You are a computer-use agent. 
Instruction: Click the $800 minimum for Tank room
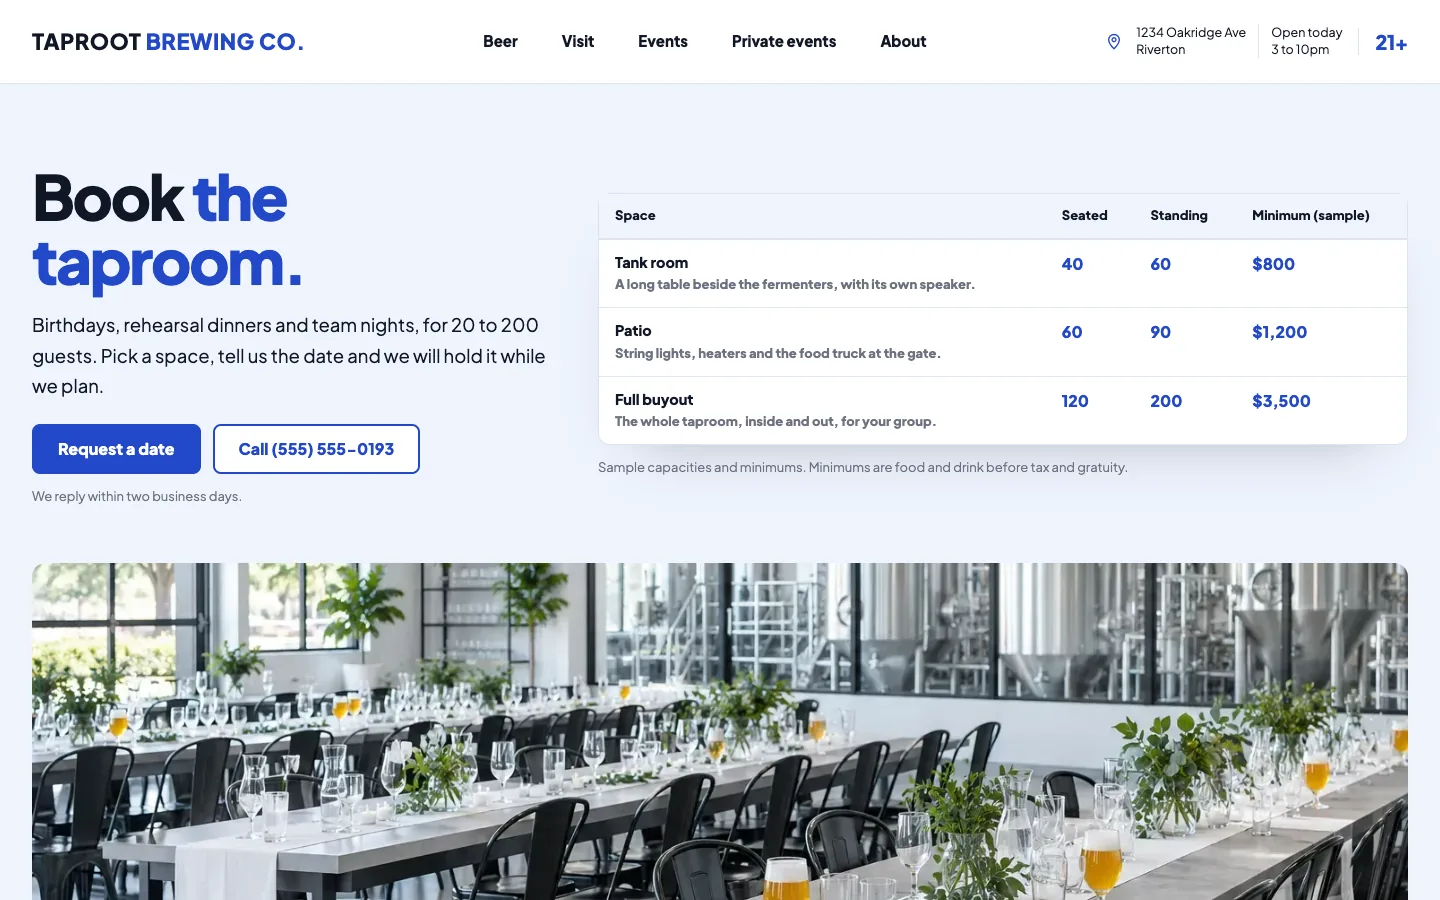coord(1273,264)
